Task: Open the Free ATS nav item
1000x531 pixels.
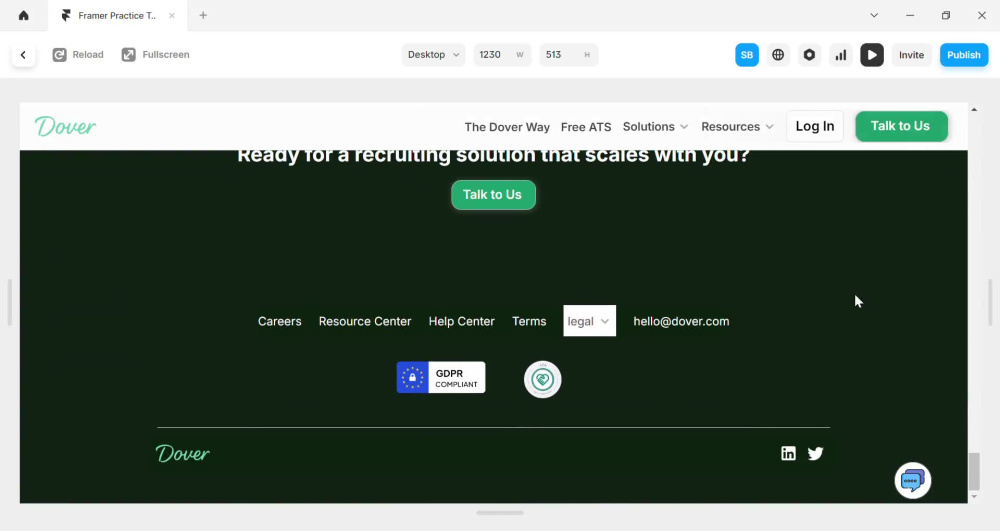Action: point(586,127)
